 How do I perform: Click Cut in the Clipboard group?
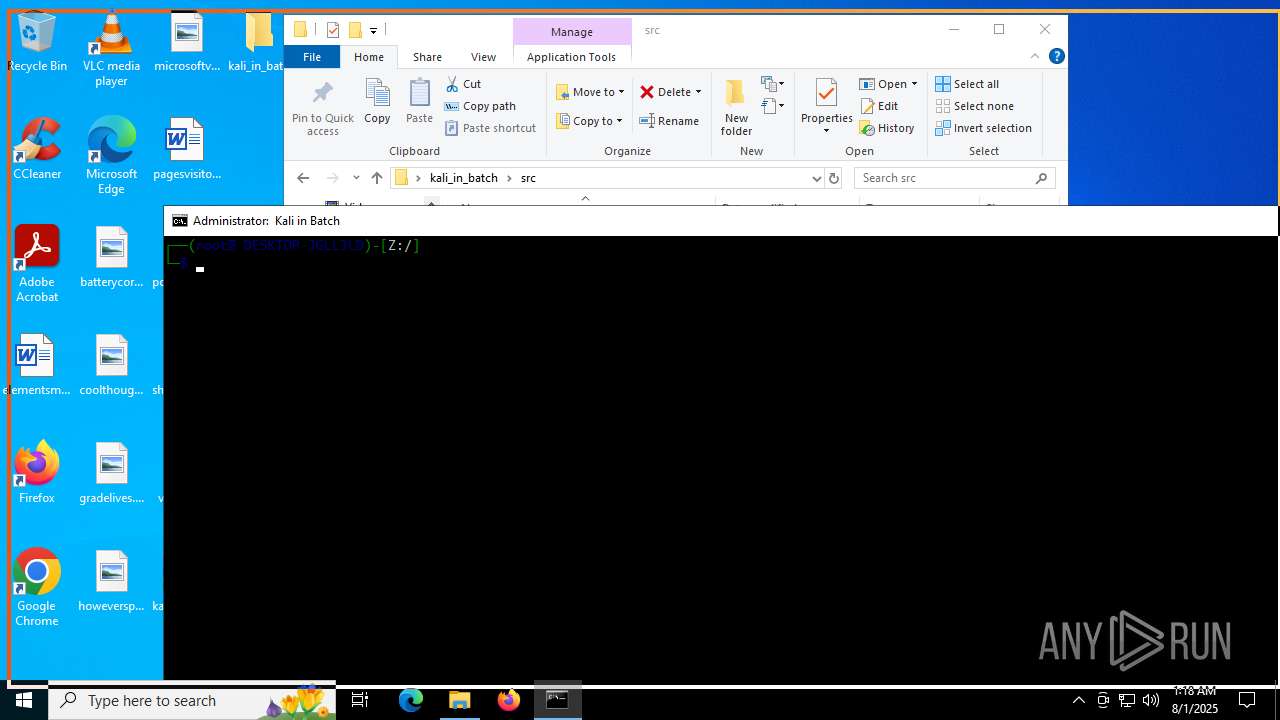(463, 84)
